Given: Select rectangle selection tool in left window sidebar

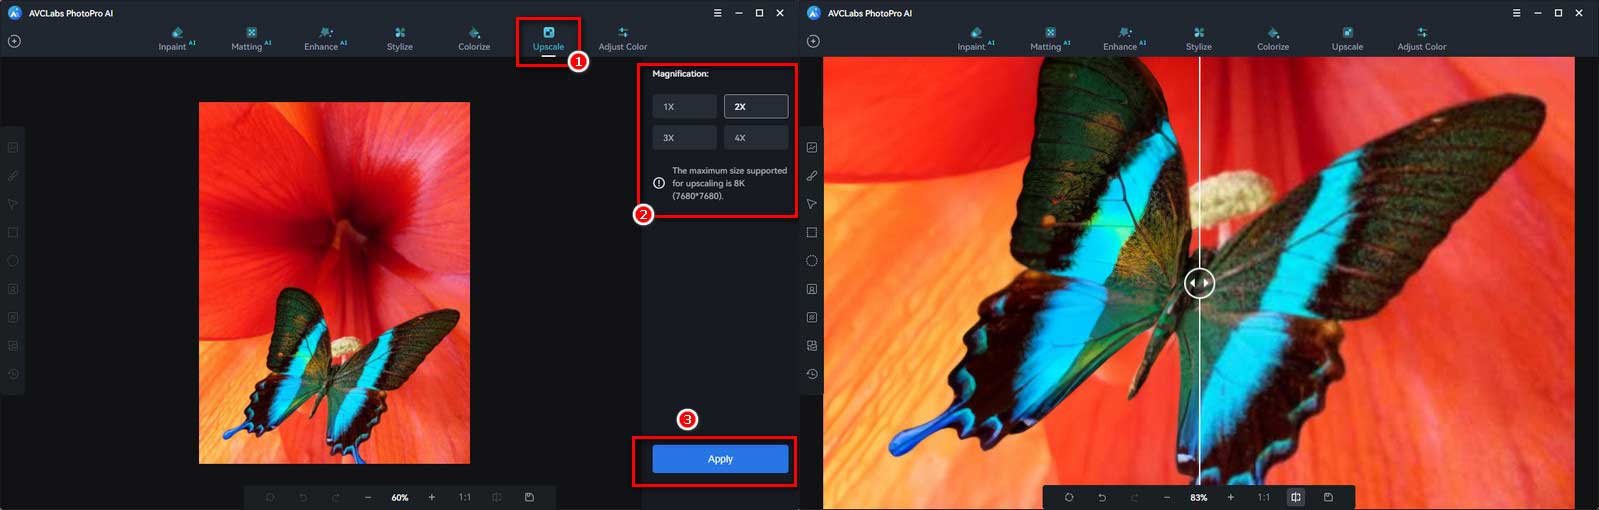Looking at the screenshot, I should tap(13, 232).
